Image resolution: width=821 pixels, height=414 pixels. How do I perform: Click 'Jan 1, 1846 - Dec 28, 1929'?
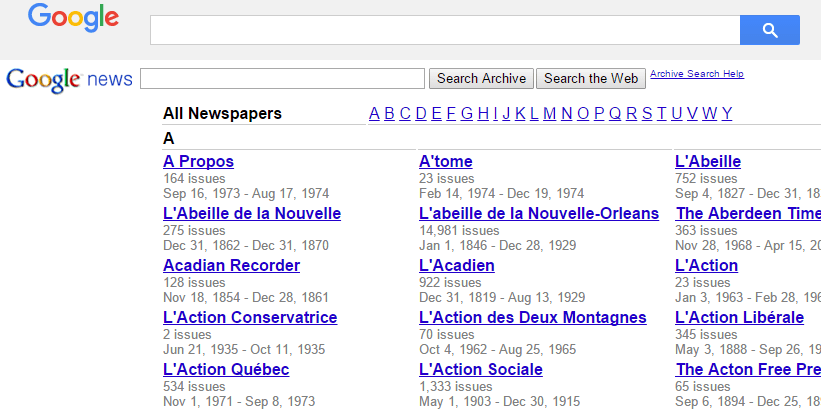point(497,245)
